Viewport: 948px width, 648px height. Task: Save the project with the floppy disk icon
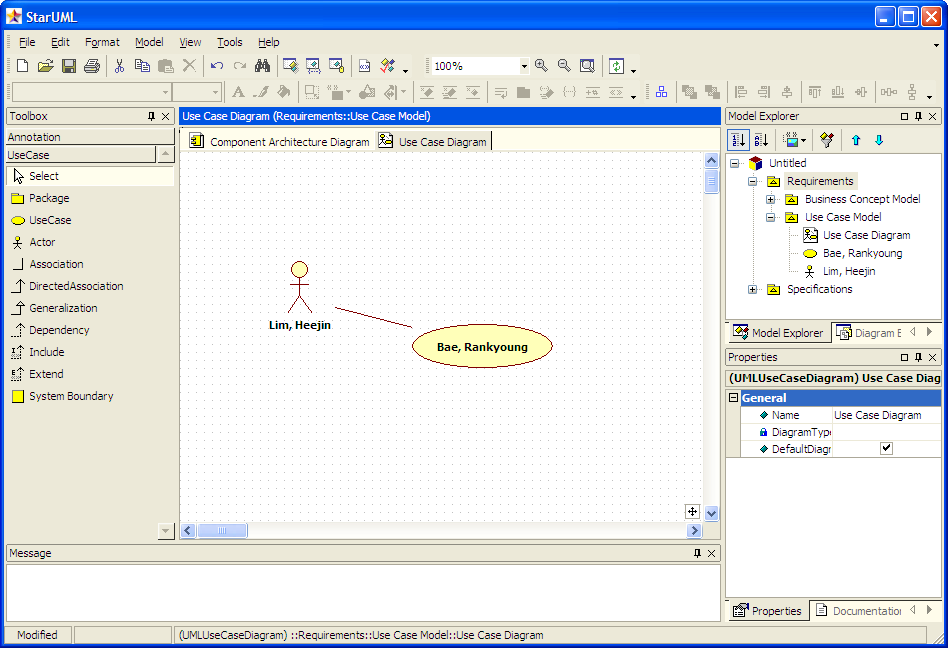point(69,66)
